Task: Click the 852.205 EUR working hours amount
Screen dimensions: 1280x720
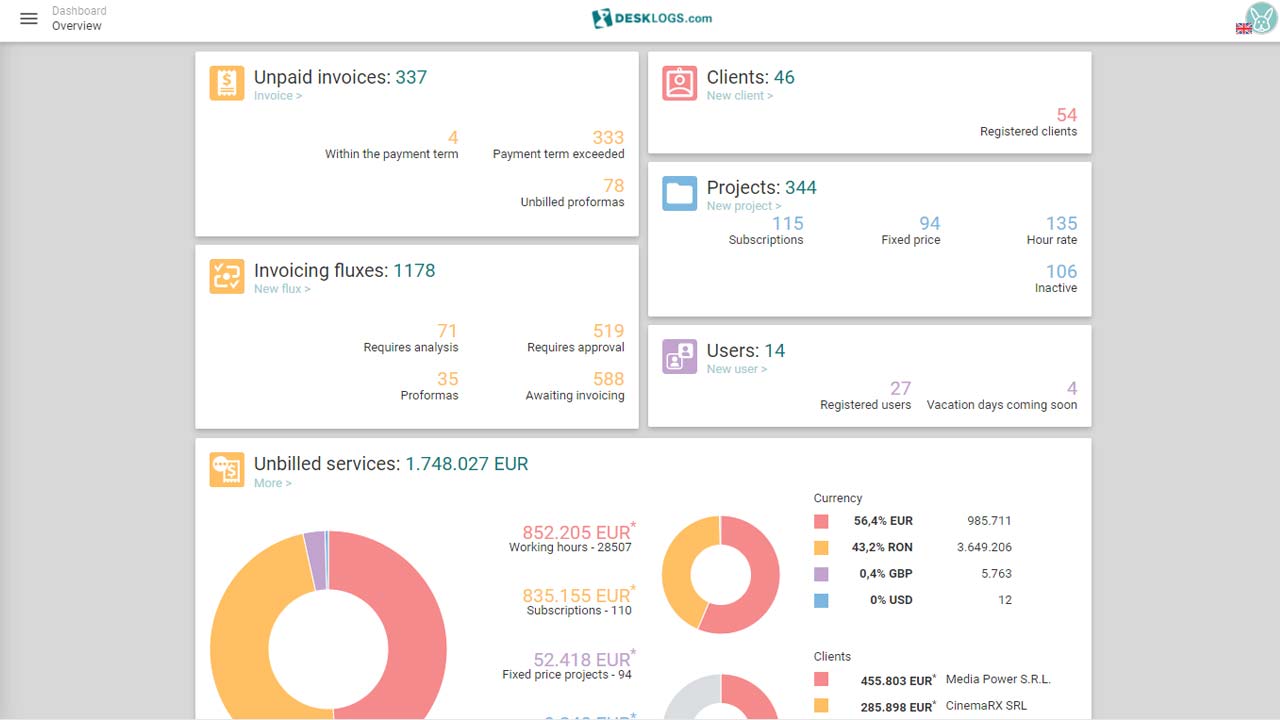Action: (579, 532)
